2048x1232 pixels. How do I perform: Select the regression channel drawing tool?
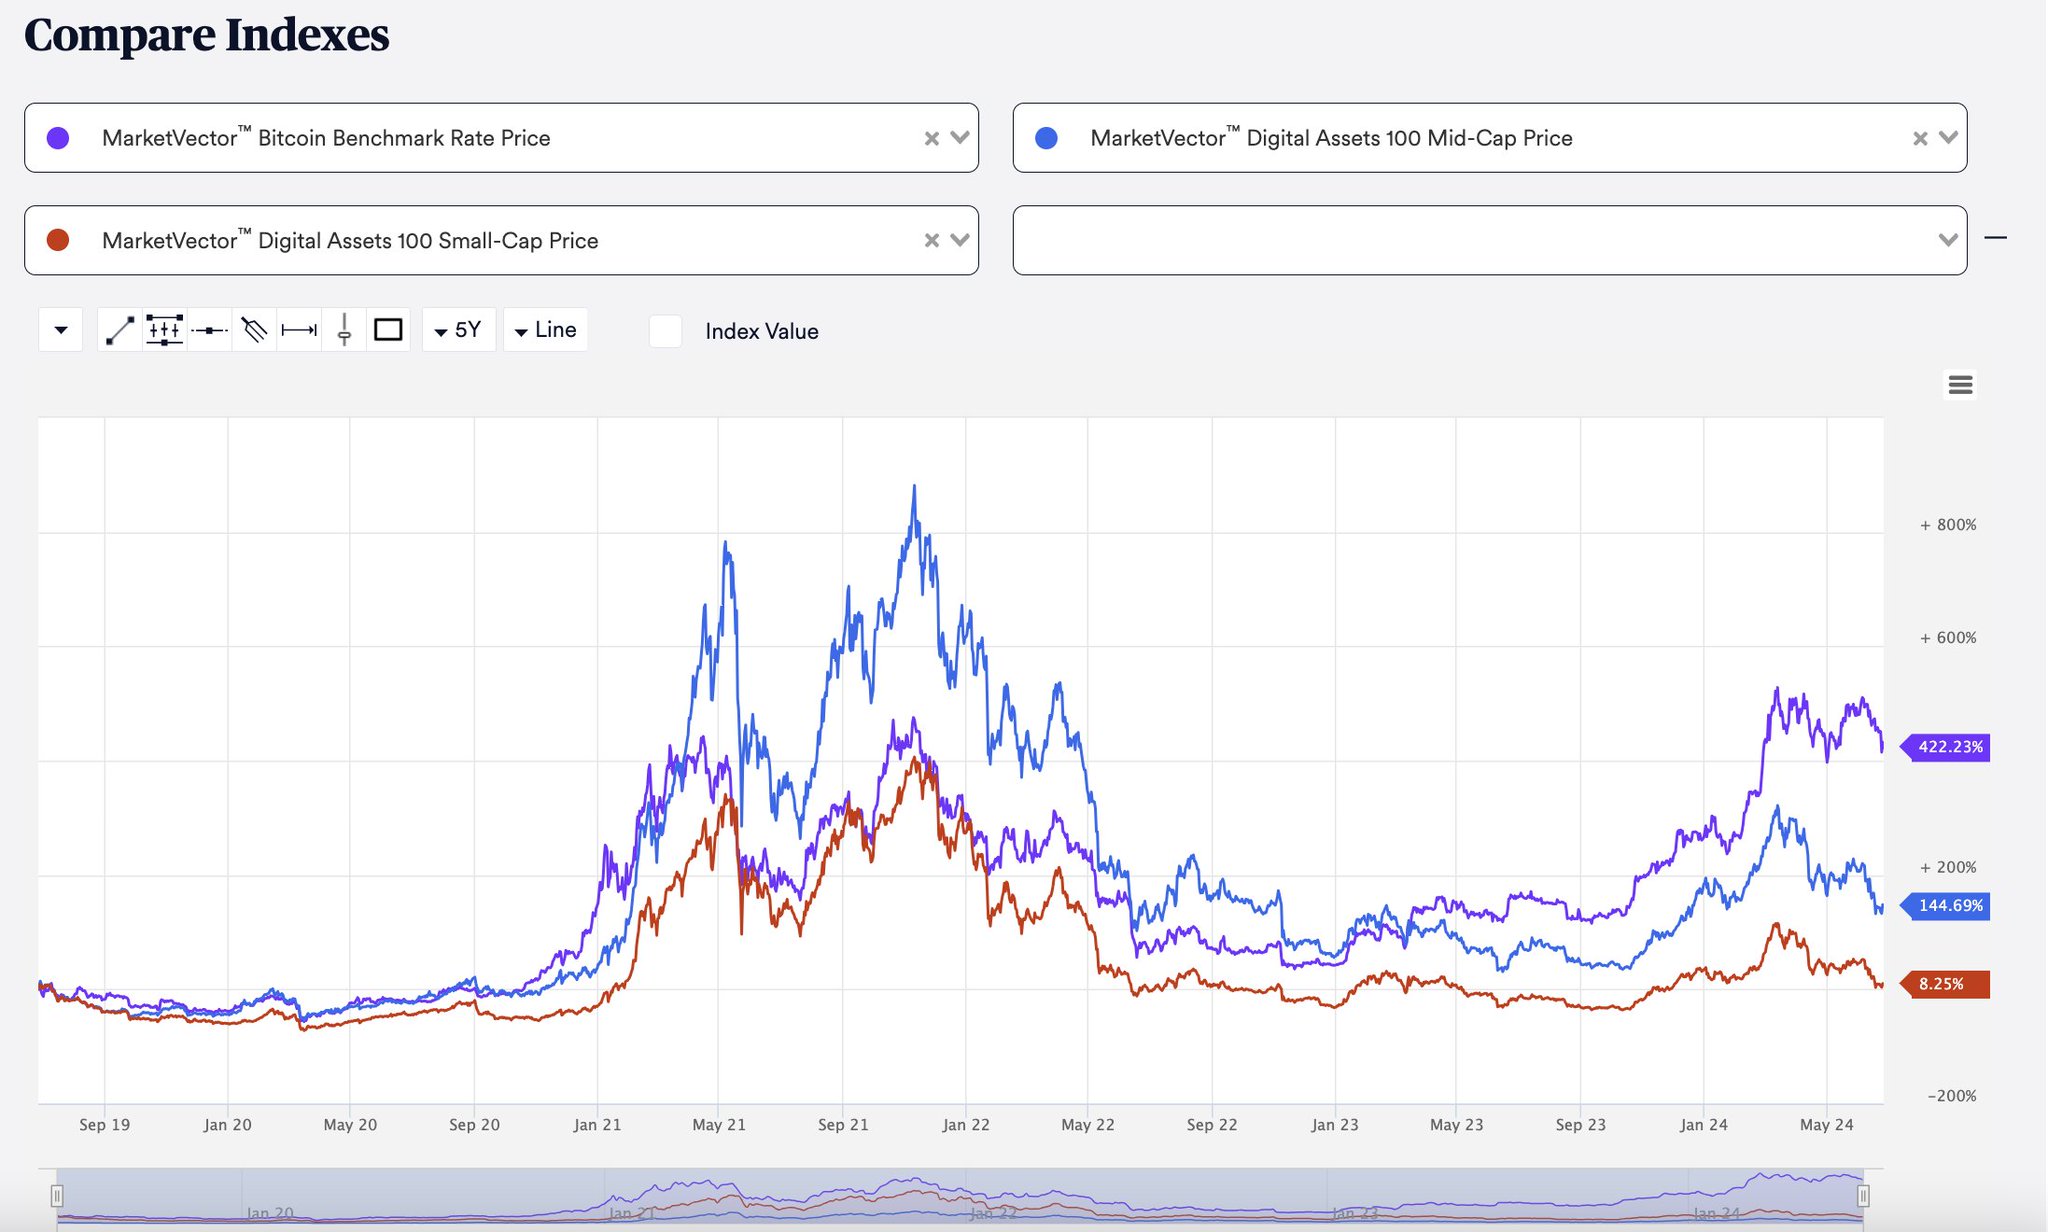pyautogui.click(x=164, y=330)
